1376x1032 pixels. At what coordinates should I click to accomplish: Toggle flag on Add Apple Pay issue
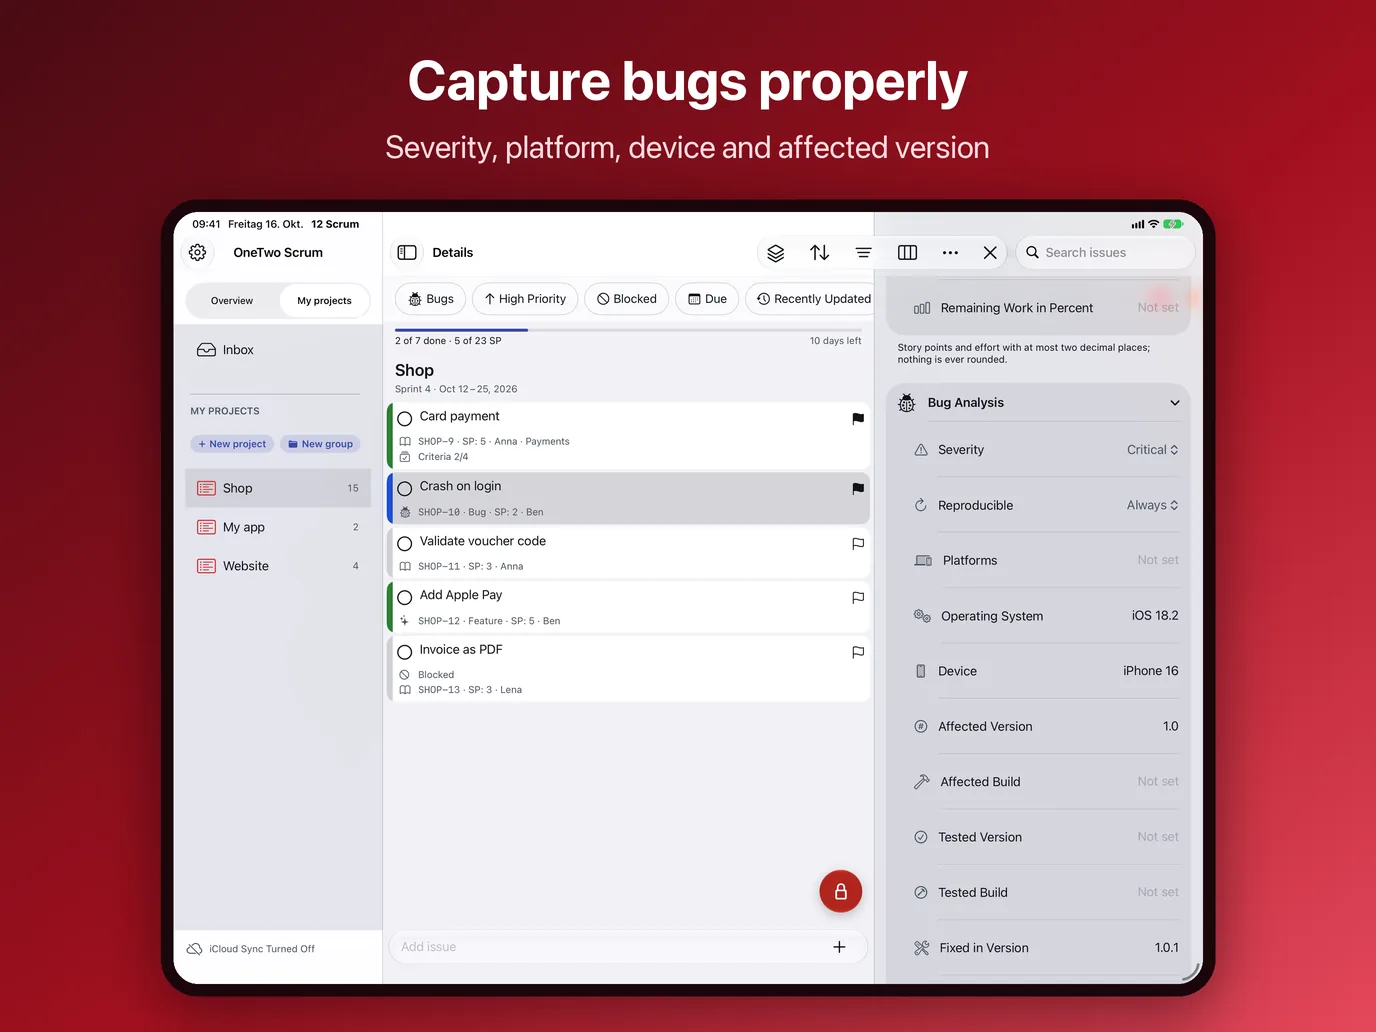tap(858, 598)
